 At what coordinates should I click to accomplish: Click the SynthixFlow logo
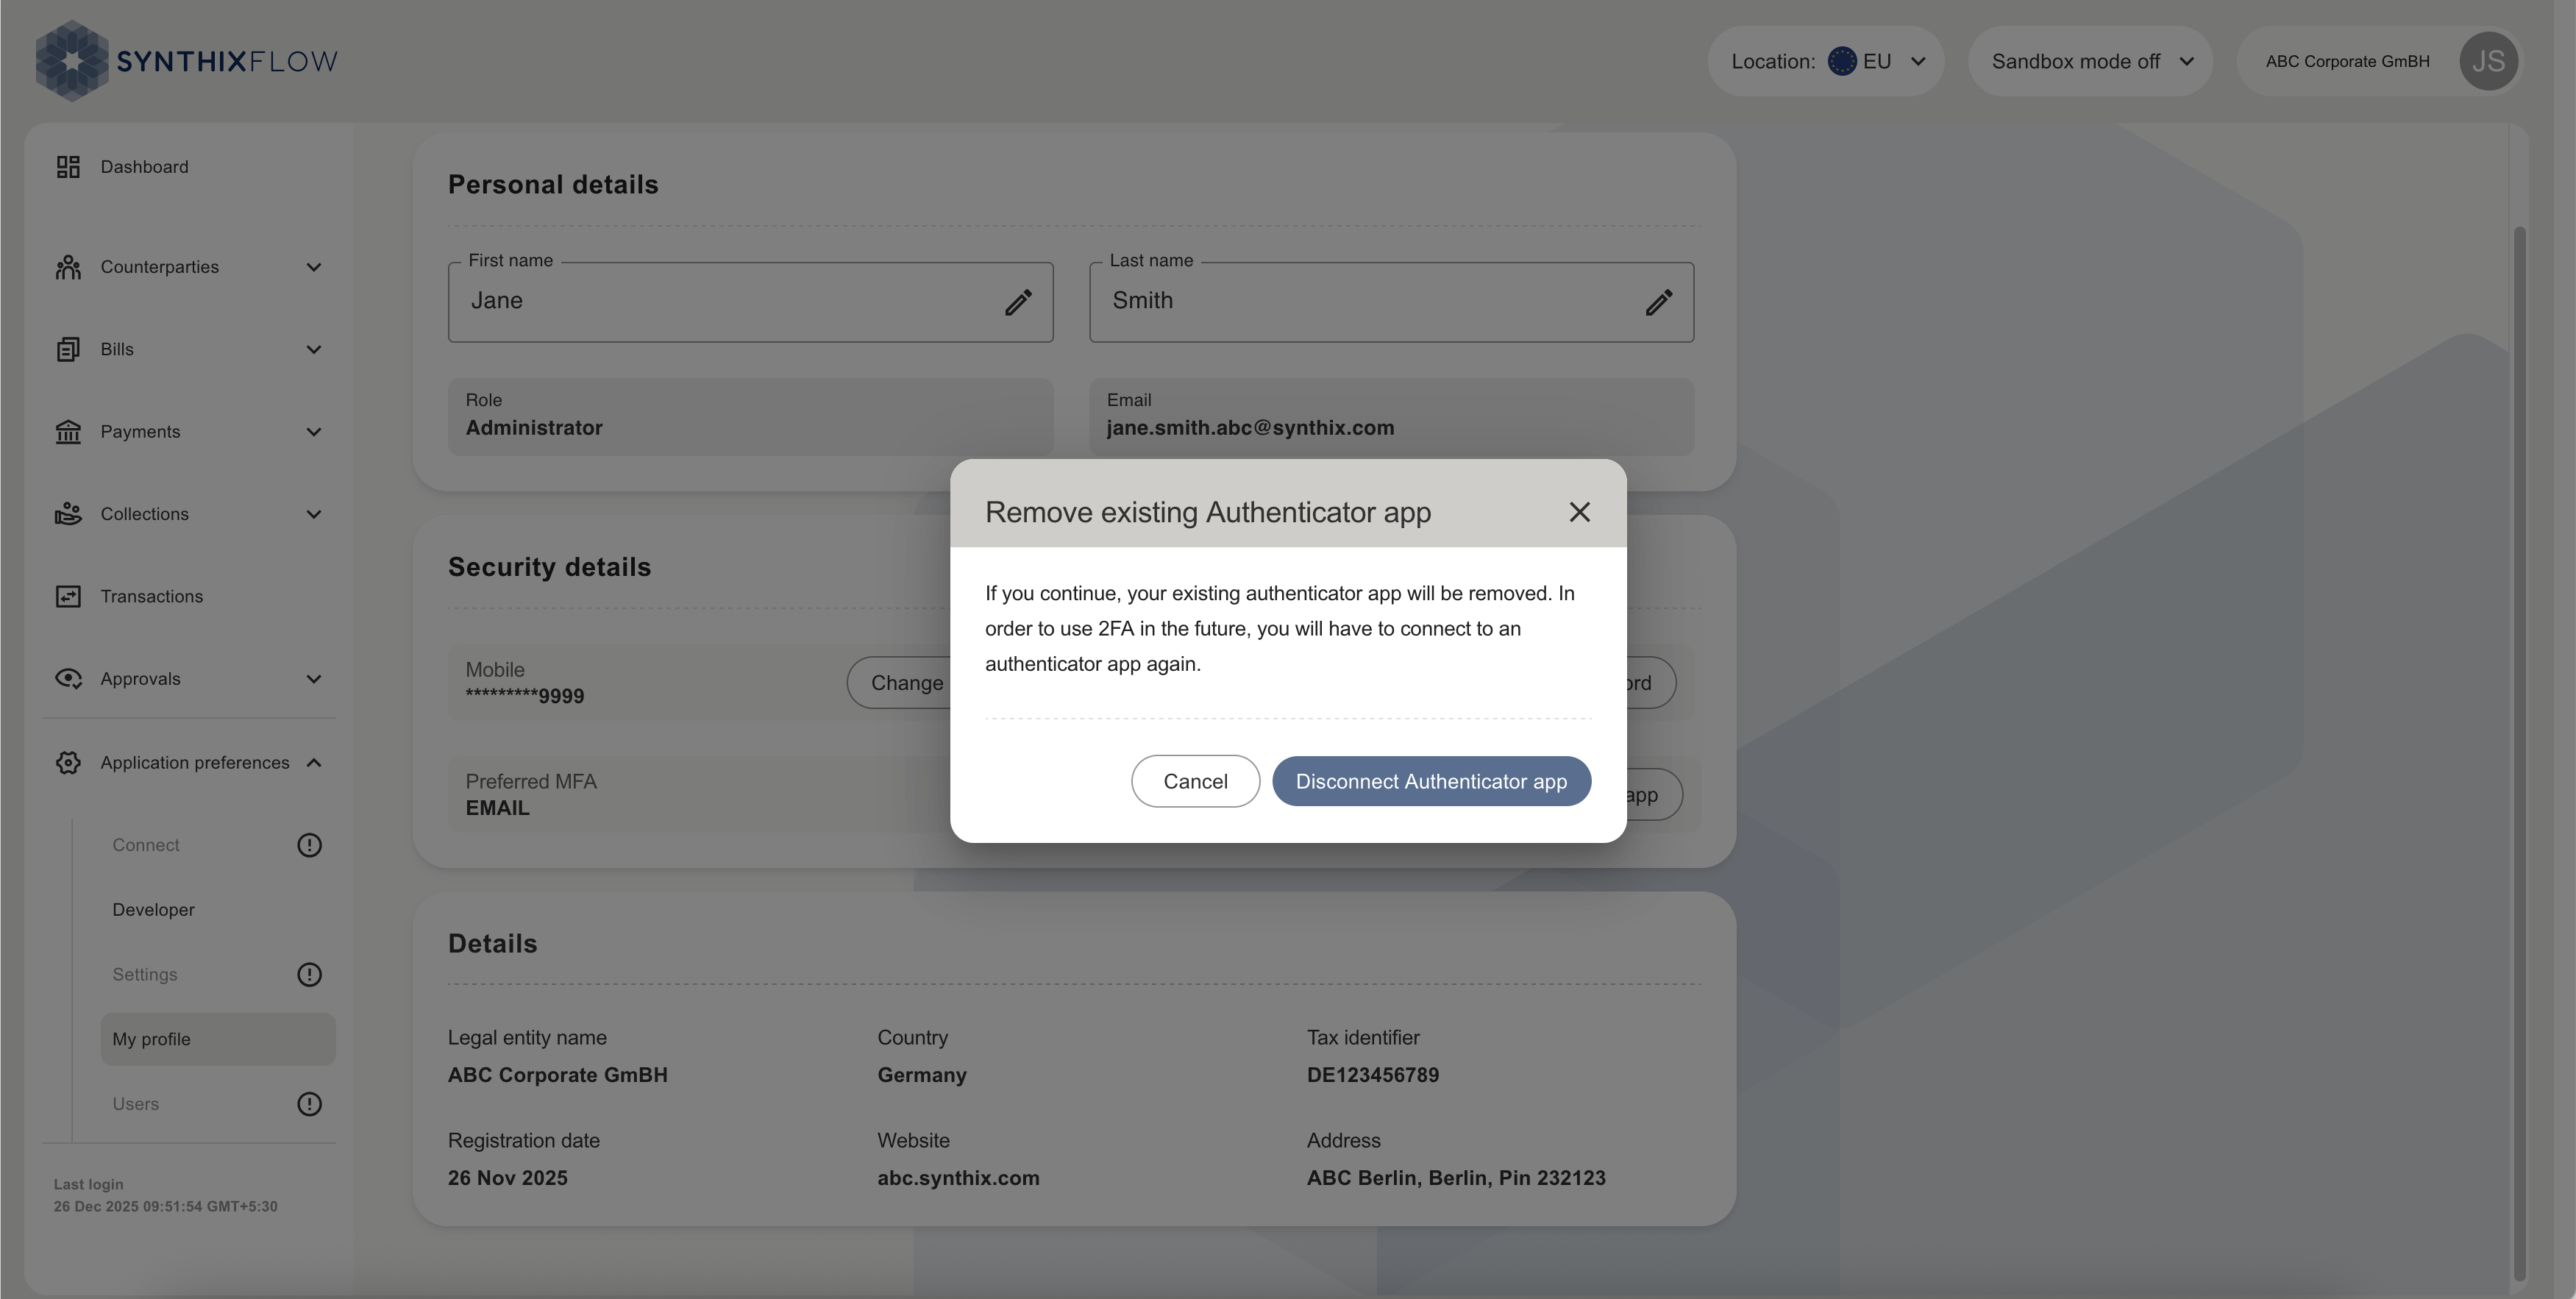pyautogui.click(x=187, y=61)
